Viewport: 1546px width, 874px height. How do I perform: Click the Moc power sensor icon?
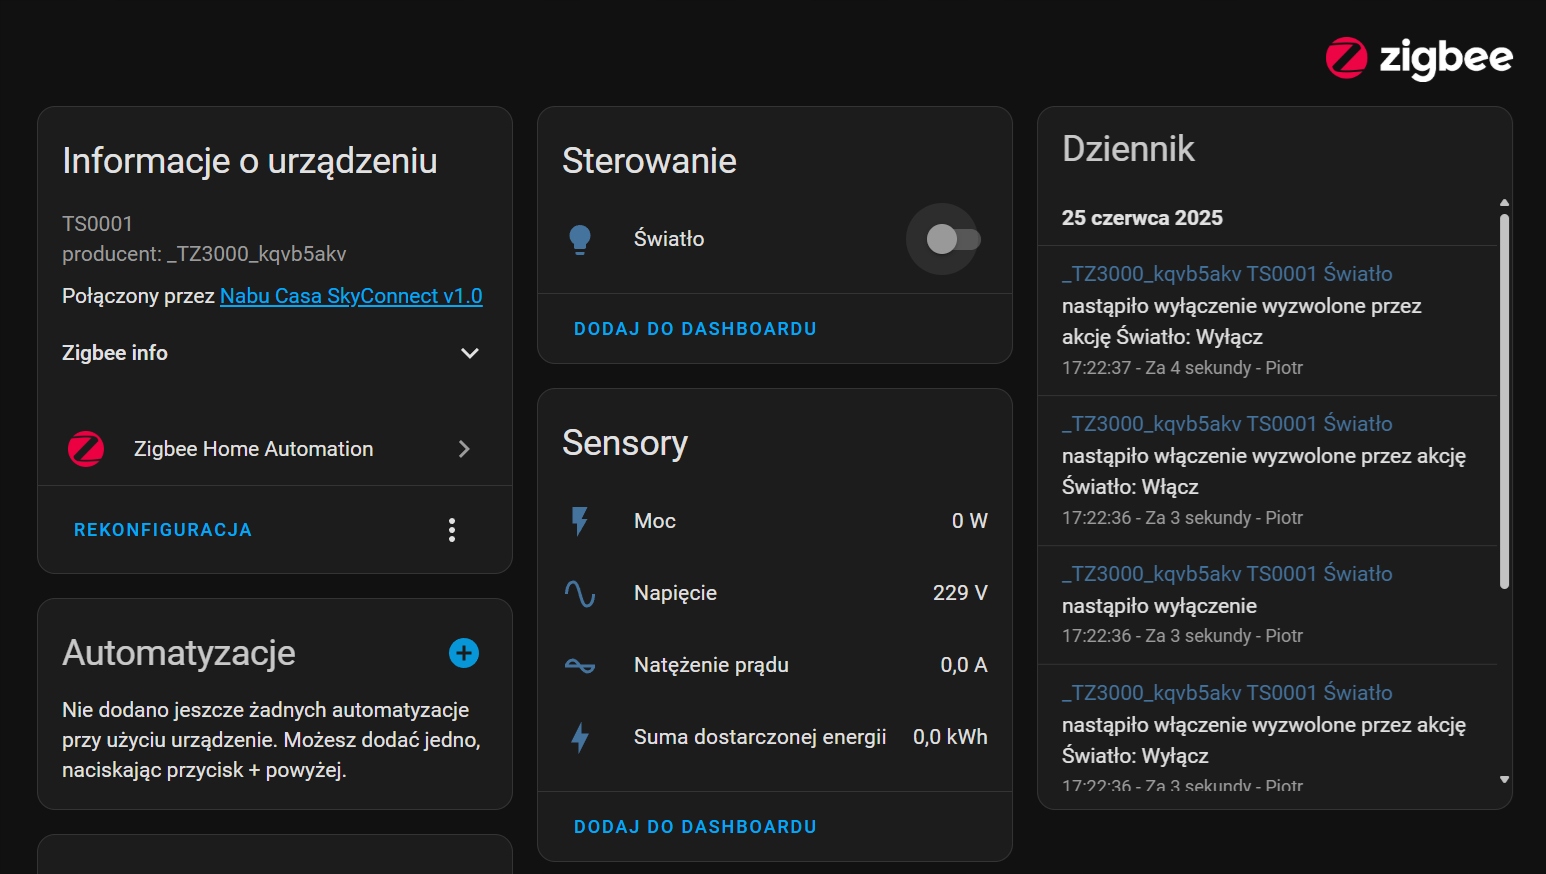(x=580, y=521)
